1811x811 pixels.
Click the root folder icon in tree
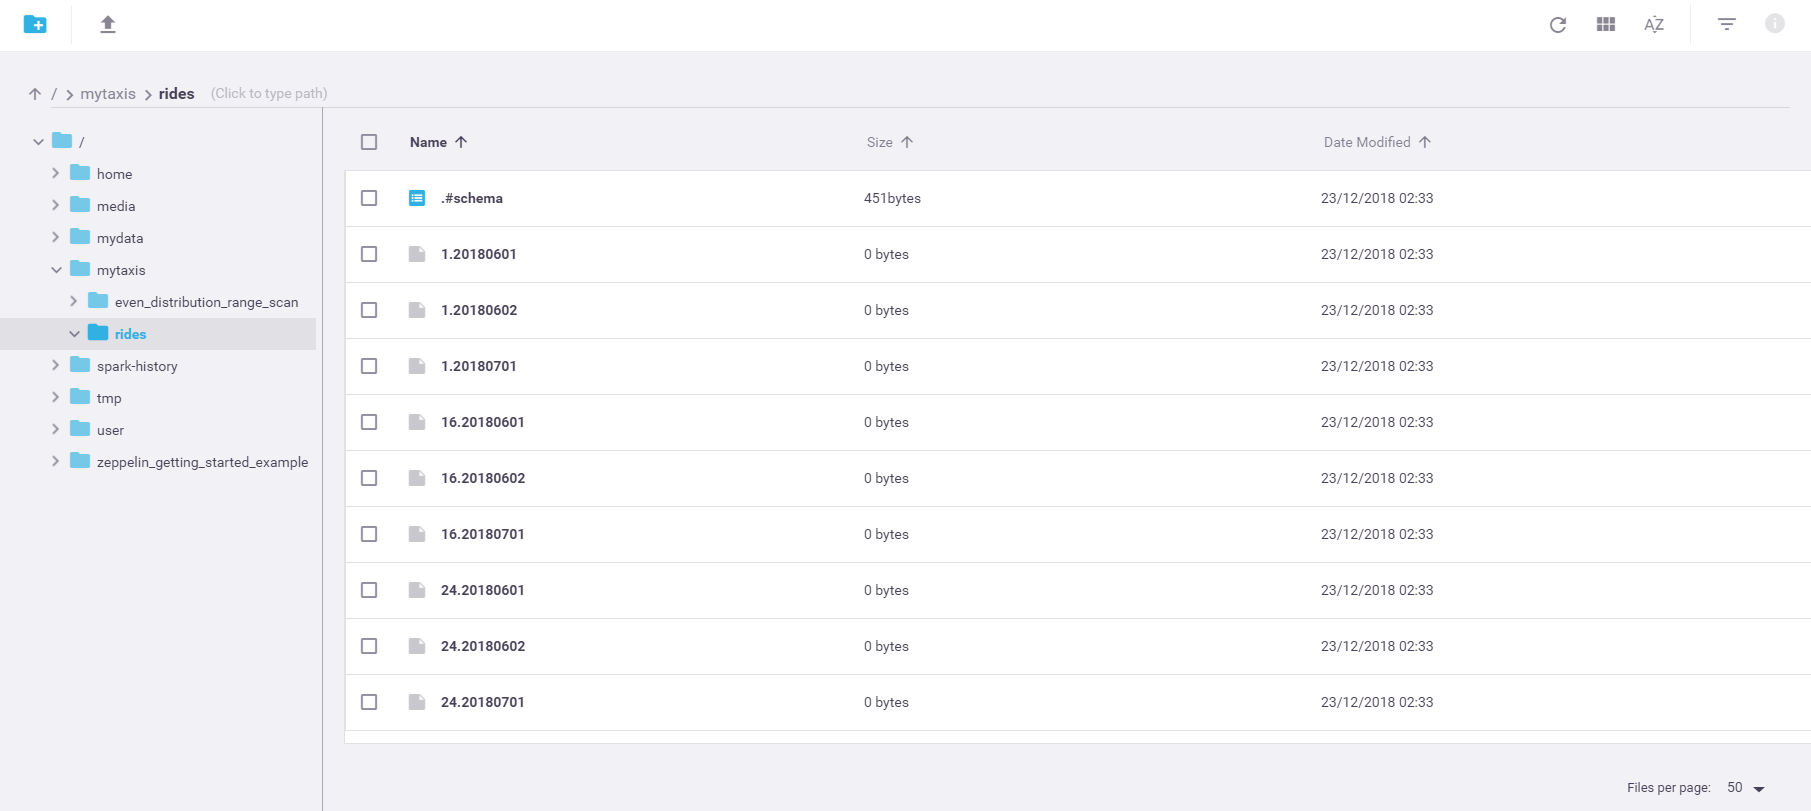[x=62, y=140]
